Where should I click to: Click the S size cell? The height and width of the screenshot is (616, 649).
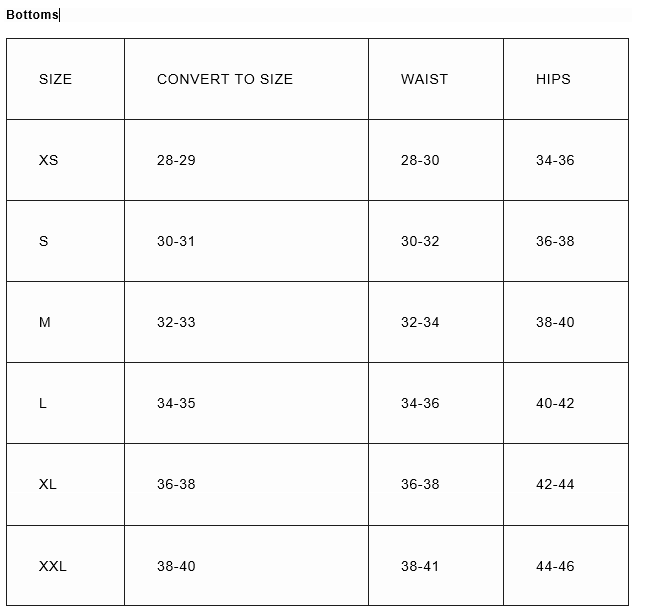pyautogui.click(x=65, y=241)
